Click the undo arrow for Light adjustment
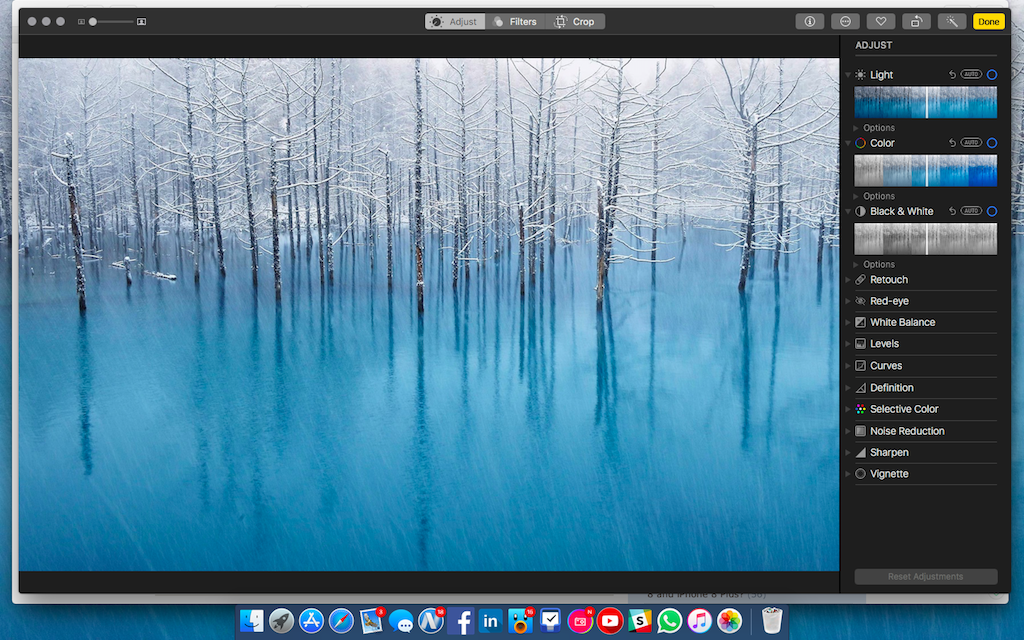The height and width of the screenshot is (640, 1024). (952, 75)
